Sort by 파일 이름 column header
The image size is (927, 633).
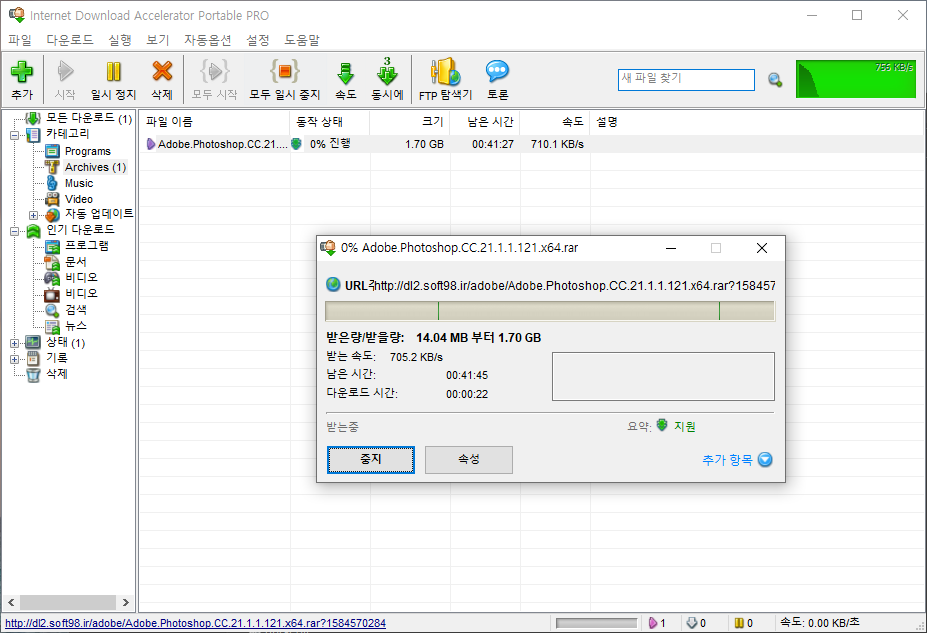(215, 122)
